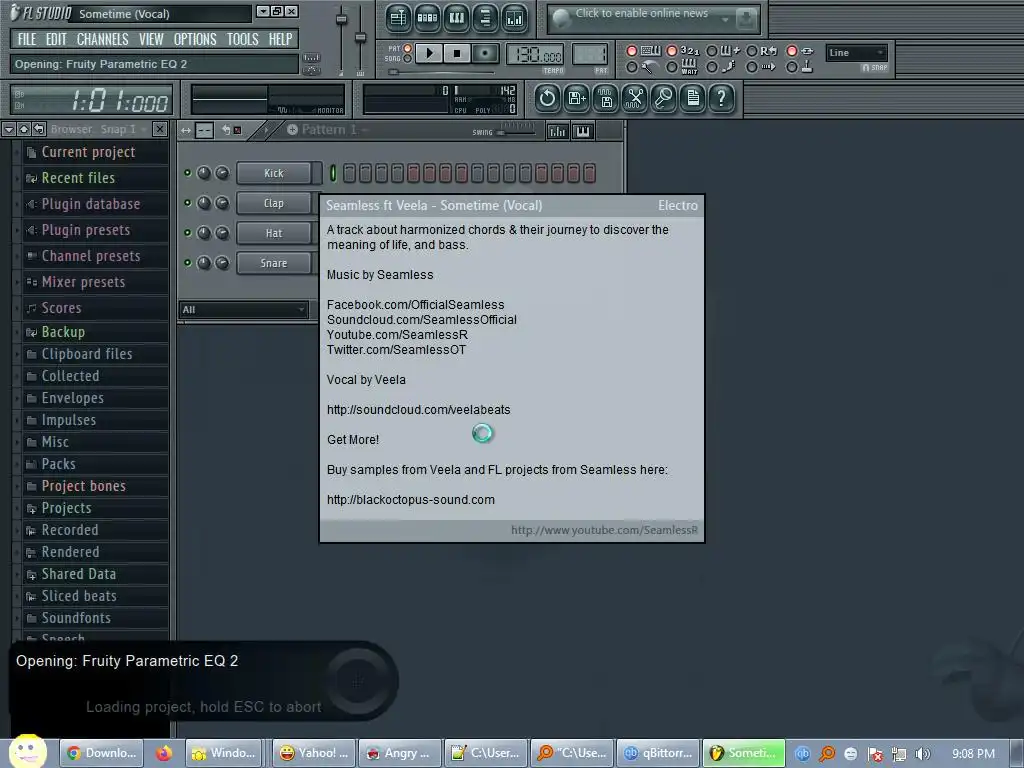
Task: Click the Clap channel button
Action: click(274, 203)
